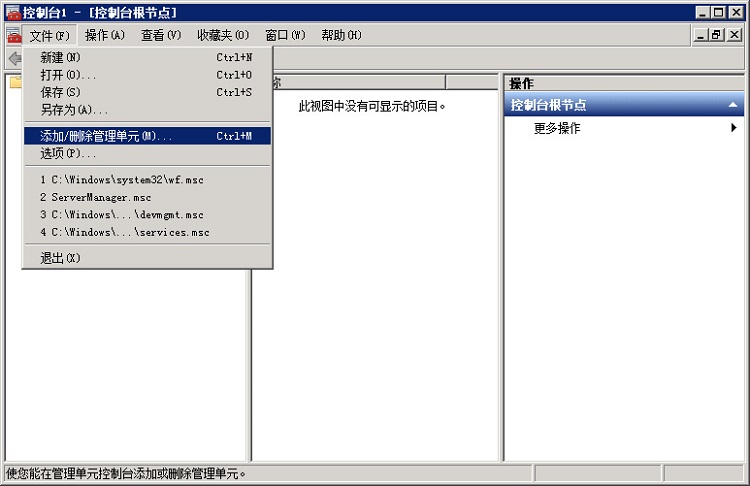This screenshot has height=486, width=750.
Task: Open the 文件(F) menu
Action: pos(49,35)
